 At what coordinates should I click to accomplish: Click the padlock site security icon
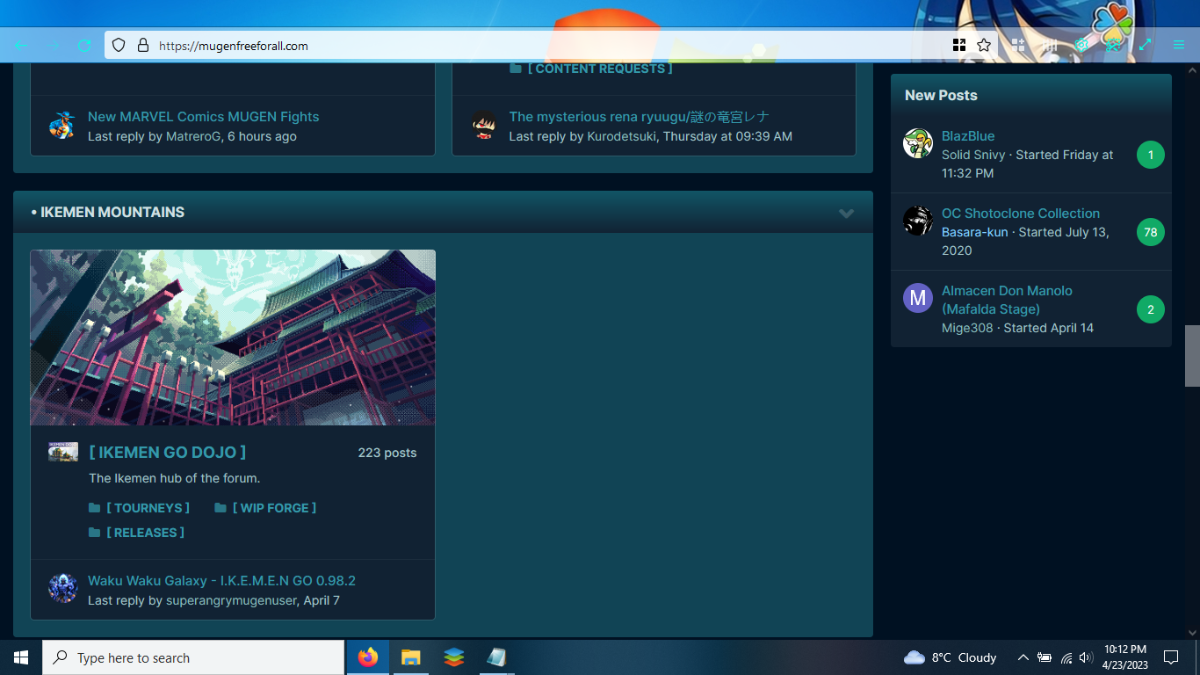coord(142,46)
